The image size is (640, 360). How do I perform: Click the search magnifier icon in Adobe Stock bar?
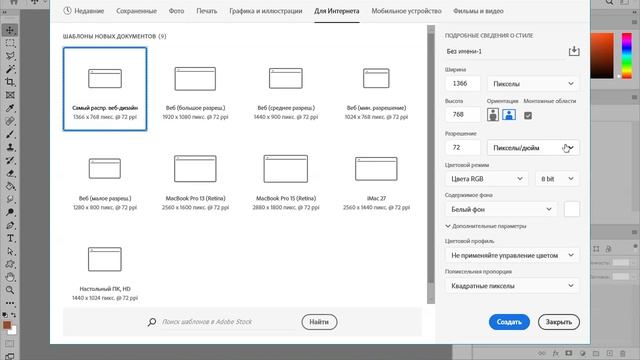click(152, 322)
